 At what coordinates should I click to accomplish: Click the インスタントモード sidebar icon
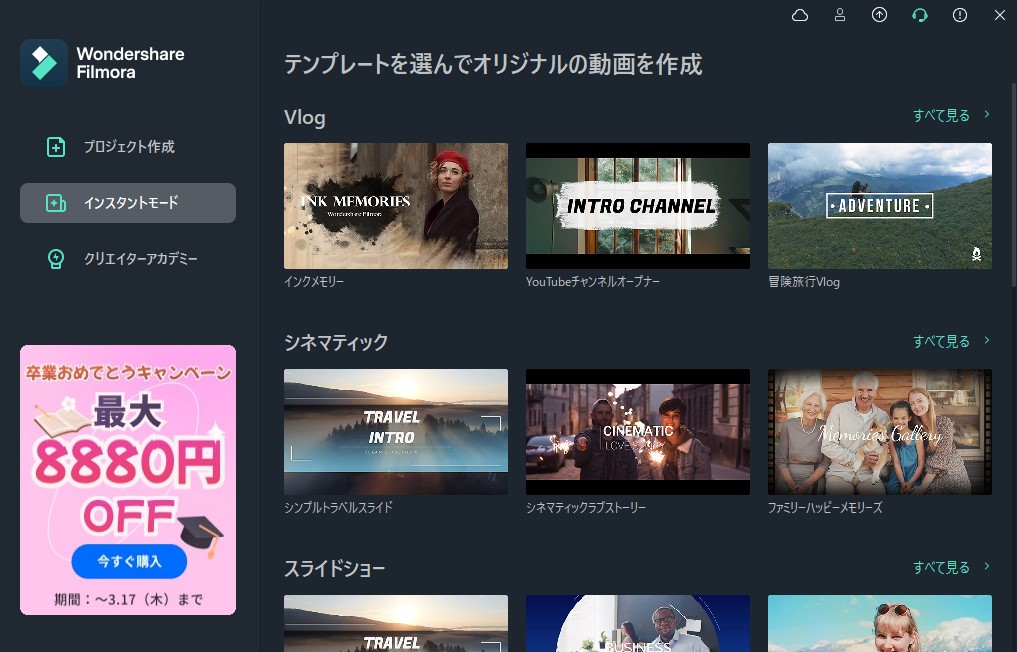56,203
